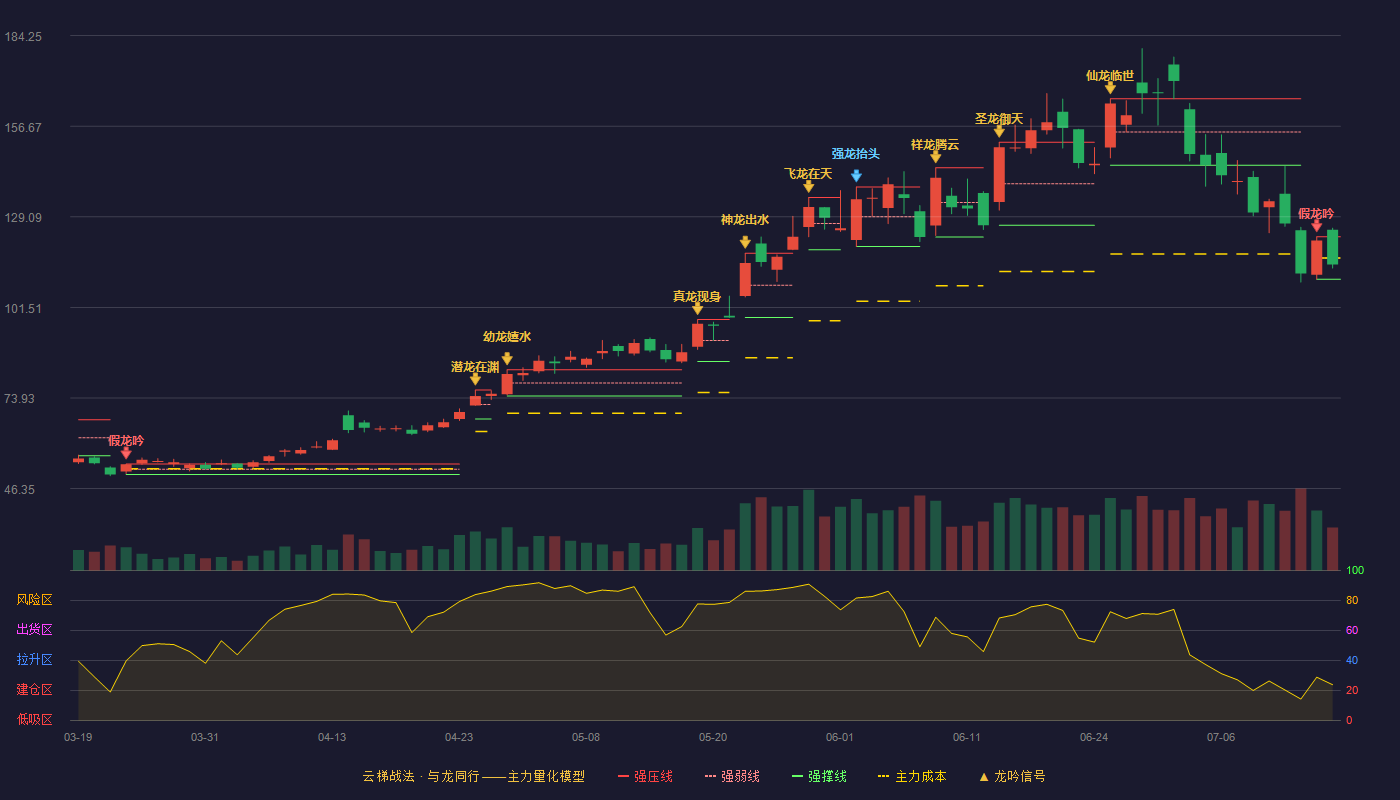Select the blue 强龙抬头 arrow marker
Image resolution: width=1400 pixels, height=800 pixels.
click(x=856, y=176)
